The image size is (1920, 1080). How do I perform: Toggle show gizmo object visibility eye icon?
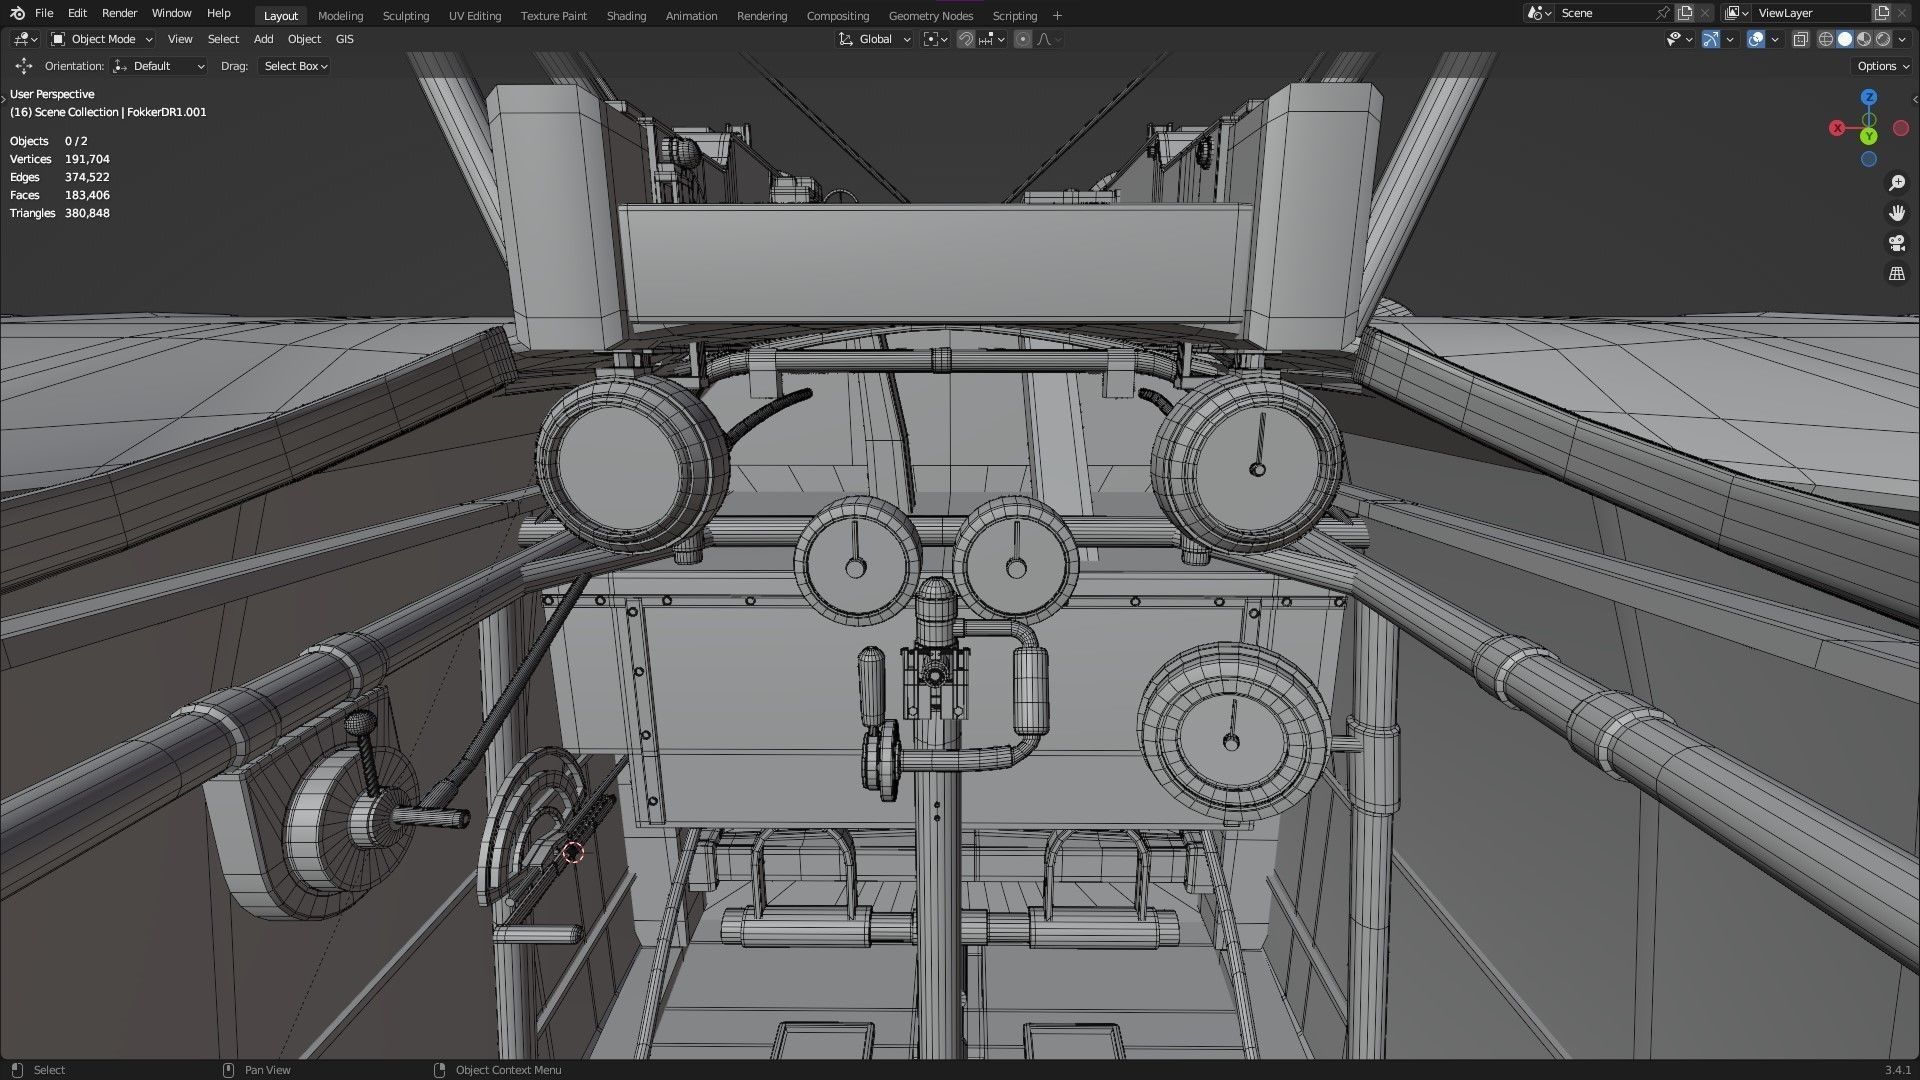pyautogui.click(x=1674, y=39)
